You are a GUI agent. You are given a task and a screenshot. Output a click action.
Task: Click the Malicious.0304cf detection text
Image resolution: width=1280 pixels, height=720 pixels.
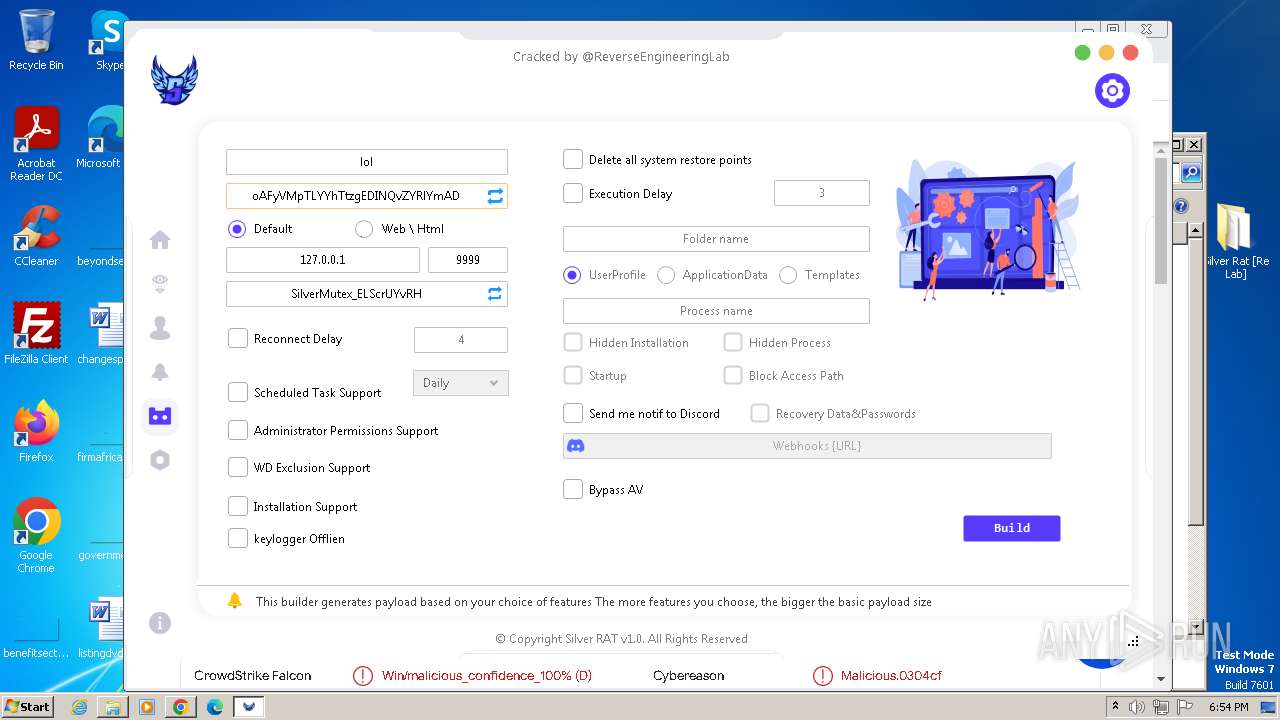click(891, 676)
